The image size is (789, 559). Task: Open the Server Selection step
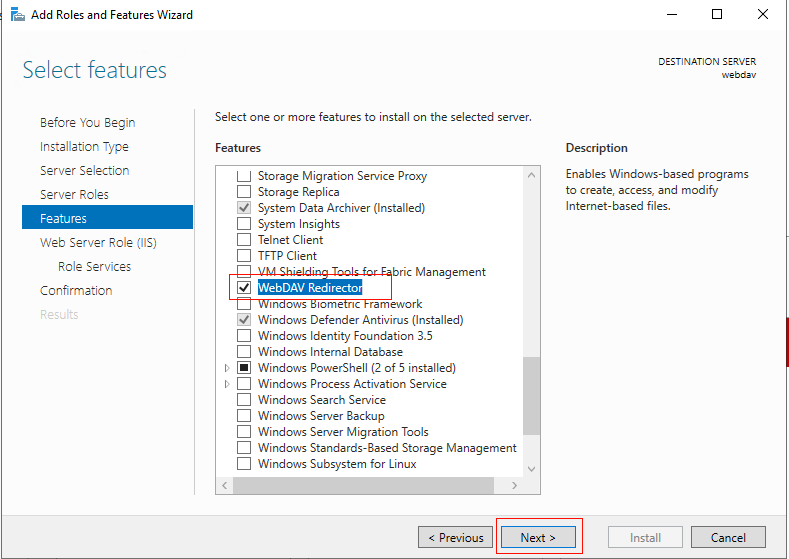[85, 171]
